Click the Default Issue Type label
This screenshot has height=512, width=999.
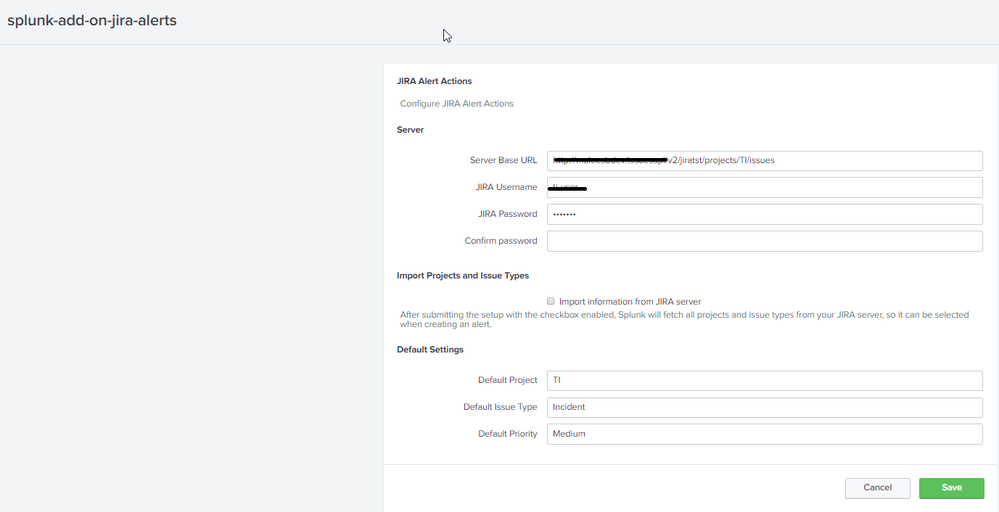pos(500,407)
